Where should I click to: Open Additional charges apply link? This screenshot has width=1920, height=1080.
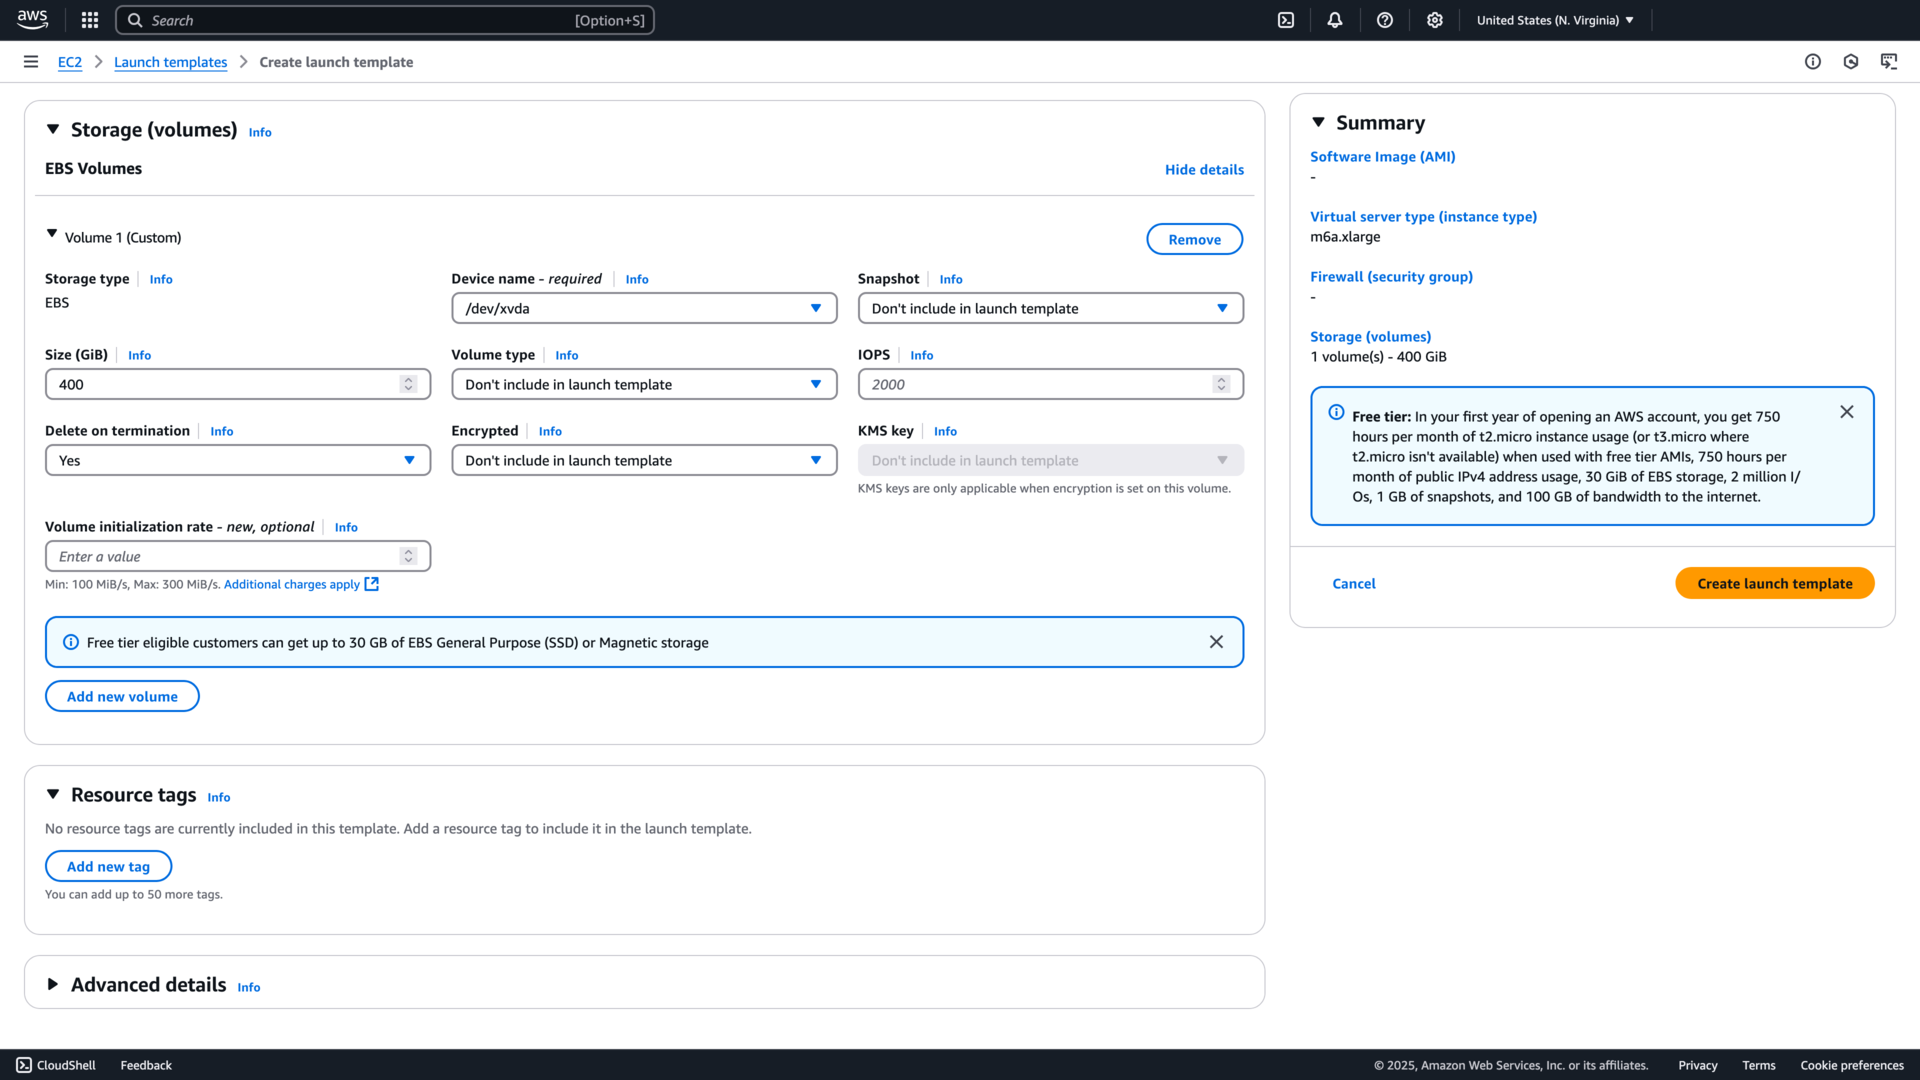[x=292, y=584]
